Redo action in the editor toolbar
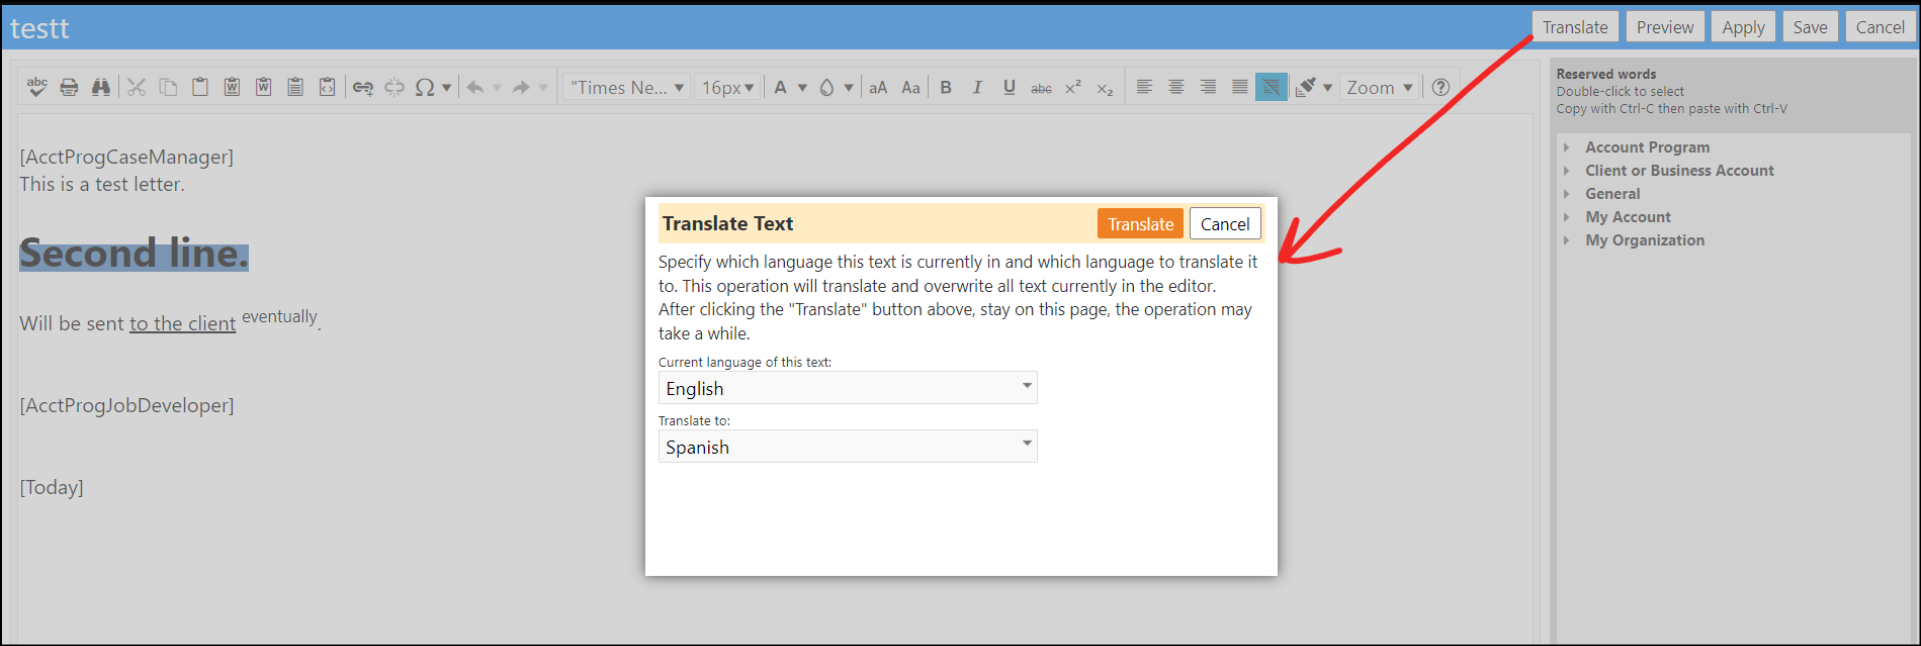The image size is (1921, 646). click(521, 87)
